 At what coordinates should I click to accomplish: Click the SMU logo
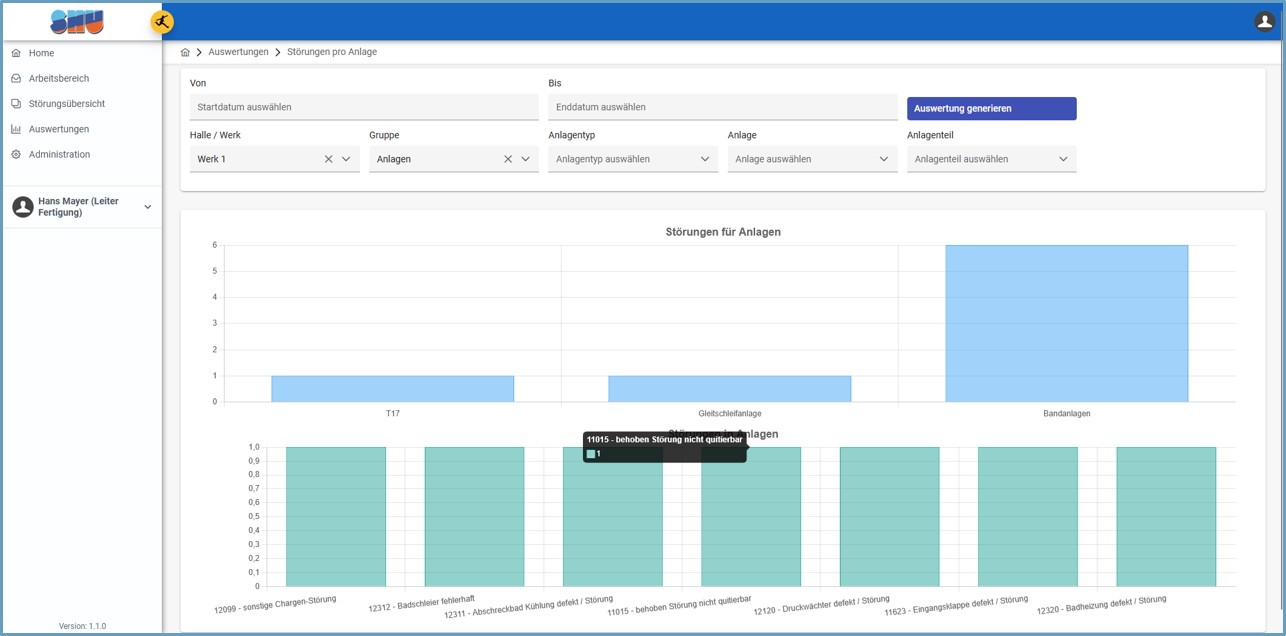77,21
